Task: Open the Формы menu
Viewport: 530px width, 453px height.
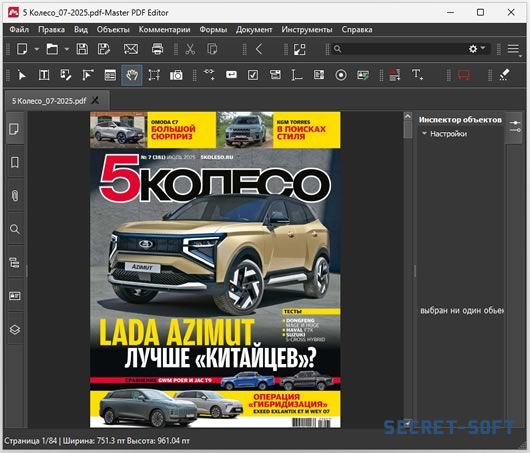Action: (x=213, y=29)
